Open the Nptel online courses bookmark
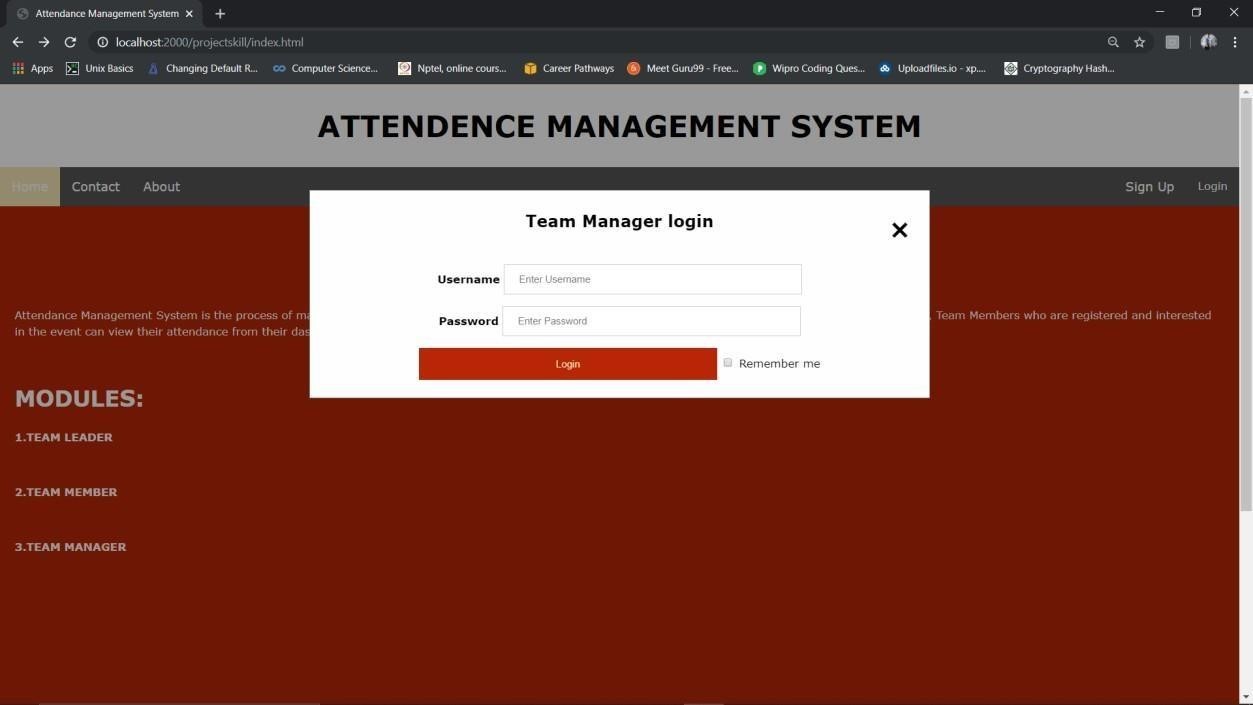 (452, 69)
